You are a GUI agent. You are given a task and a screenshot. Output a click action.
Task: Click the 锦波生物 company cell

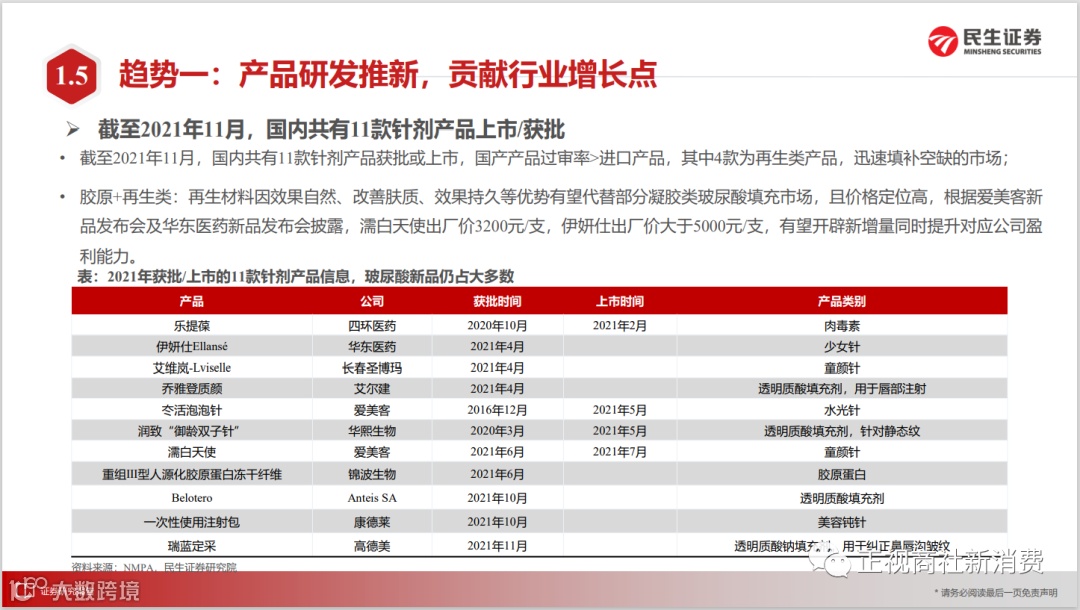tap(372, 474)
